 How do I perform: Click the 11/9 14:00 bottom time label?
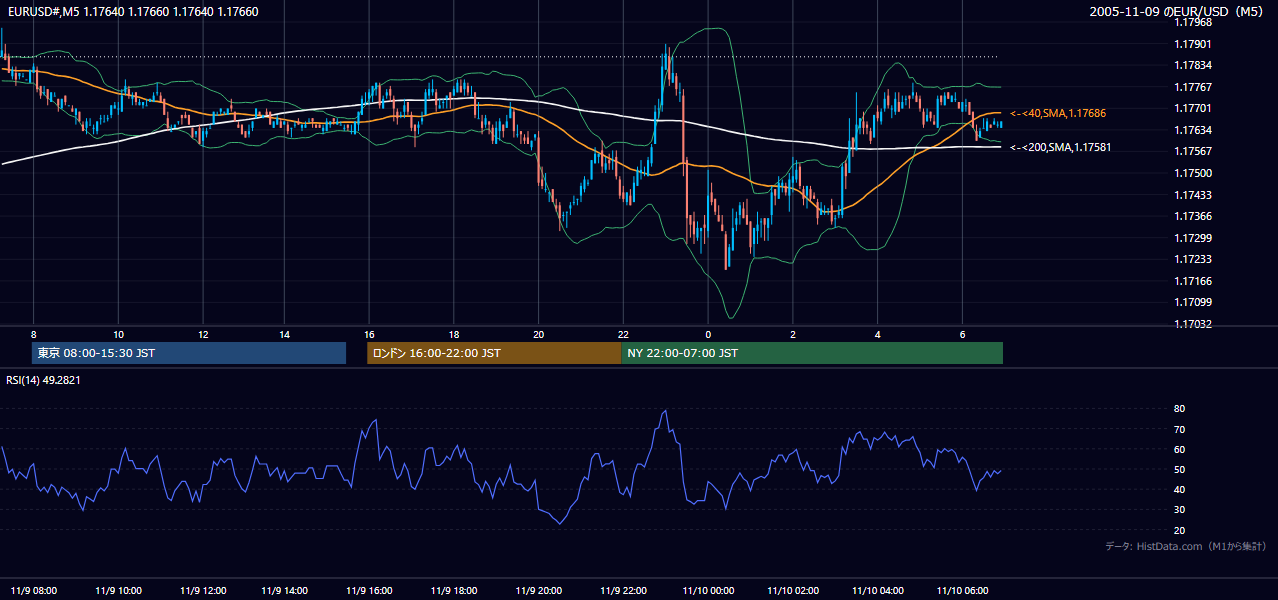(287, 590)
